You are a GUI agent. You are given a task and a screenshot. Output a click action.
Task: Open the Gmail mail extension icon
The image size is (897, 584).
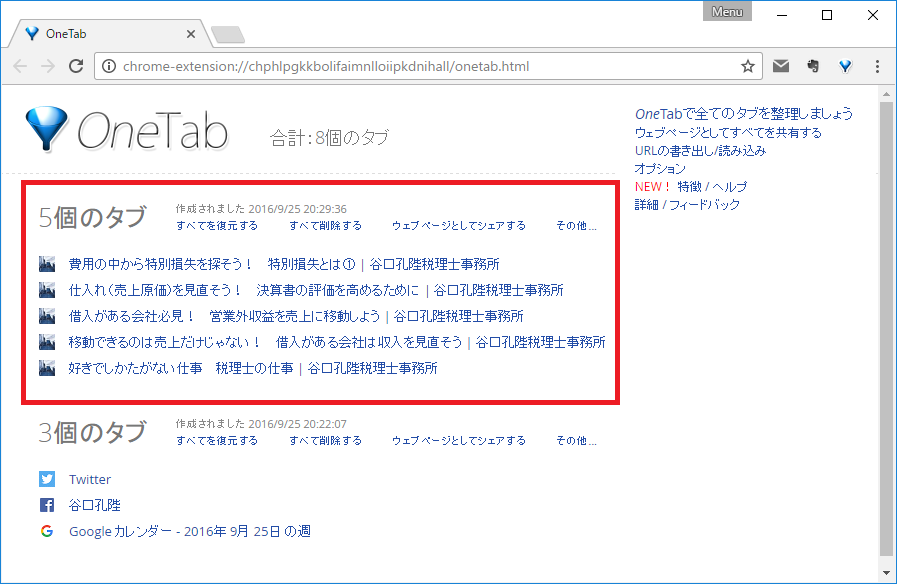tap(781, 66)
